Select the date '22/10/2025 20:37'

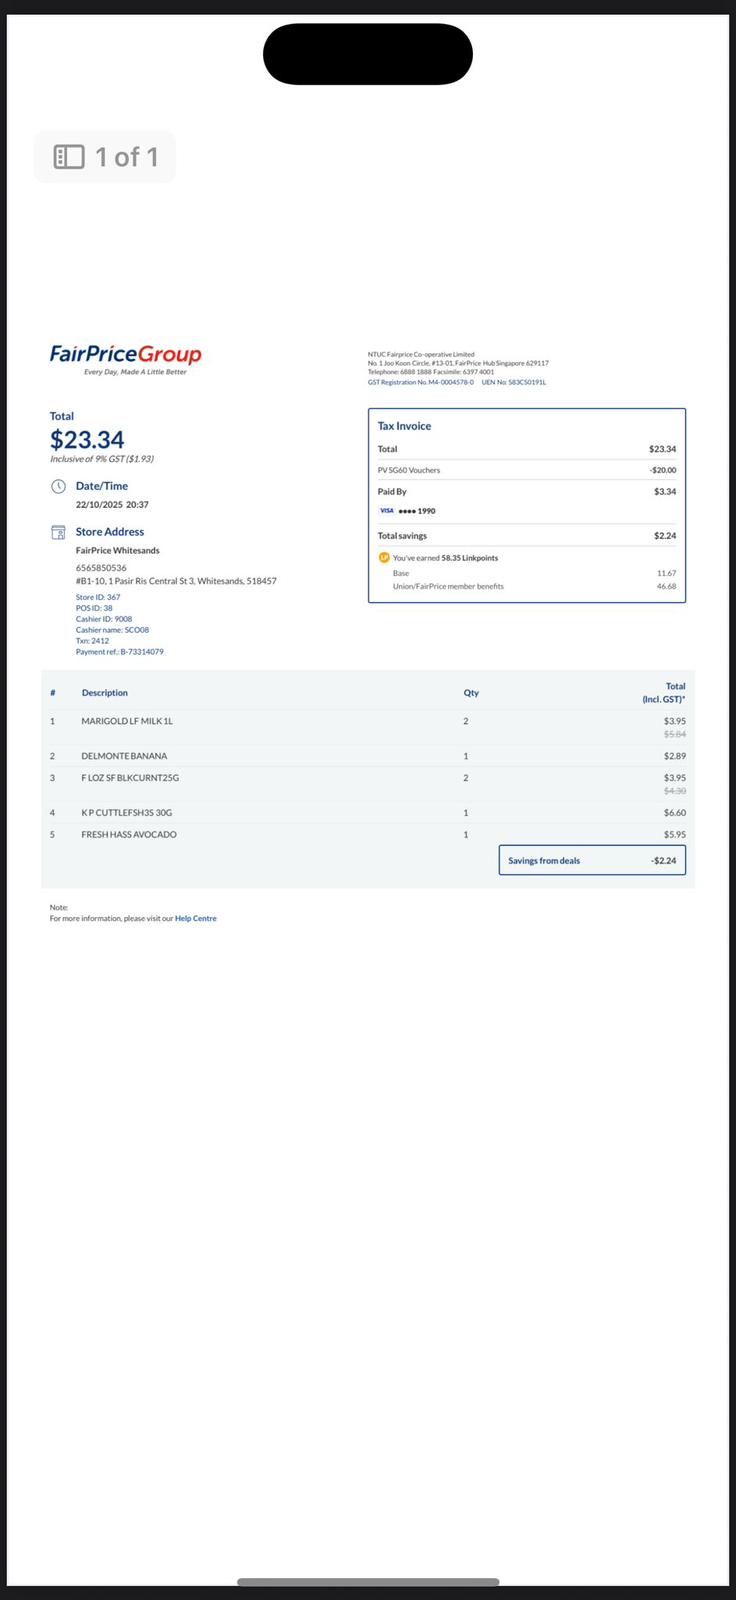[112, 505]
